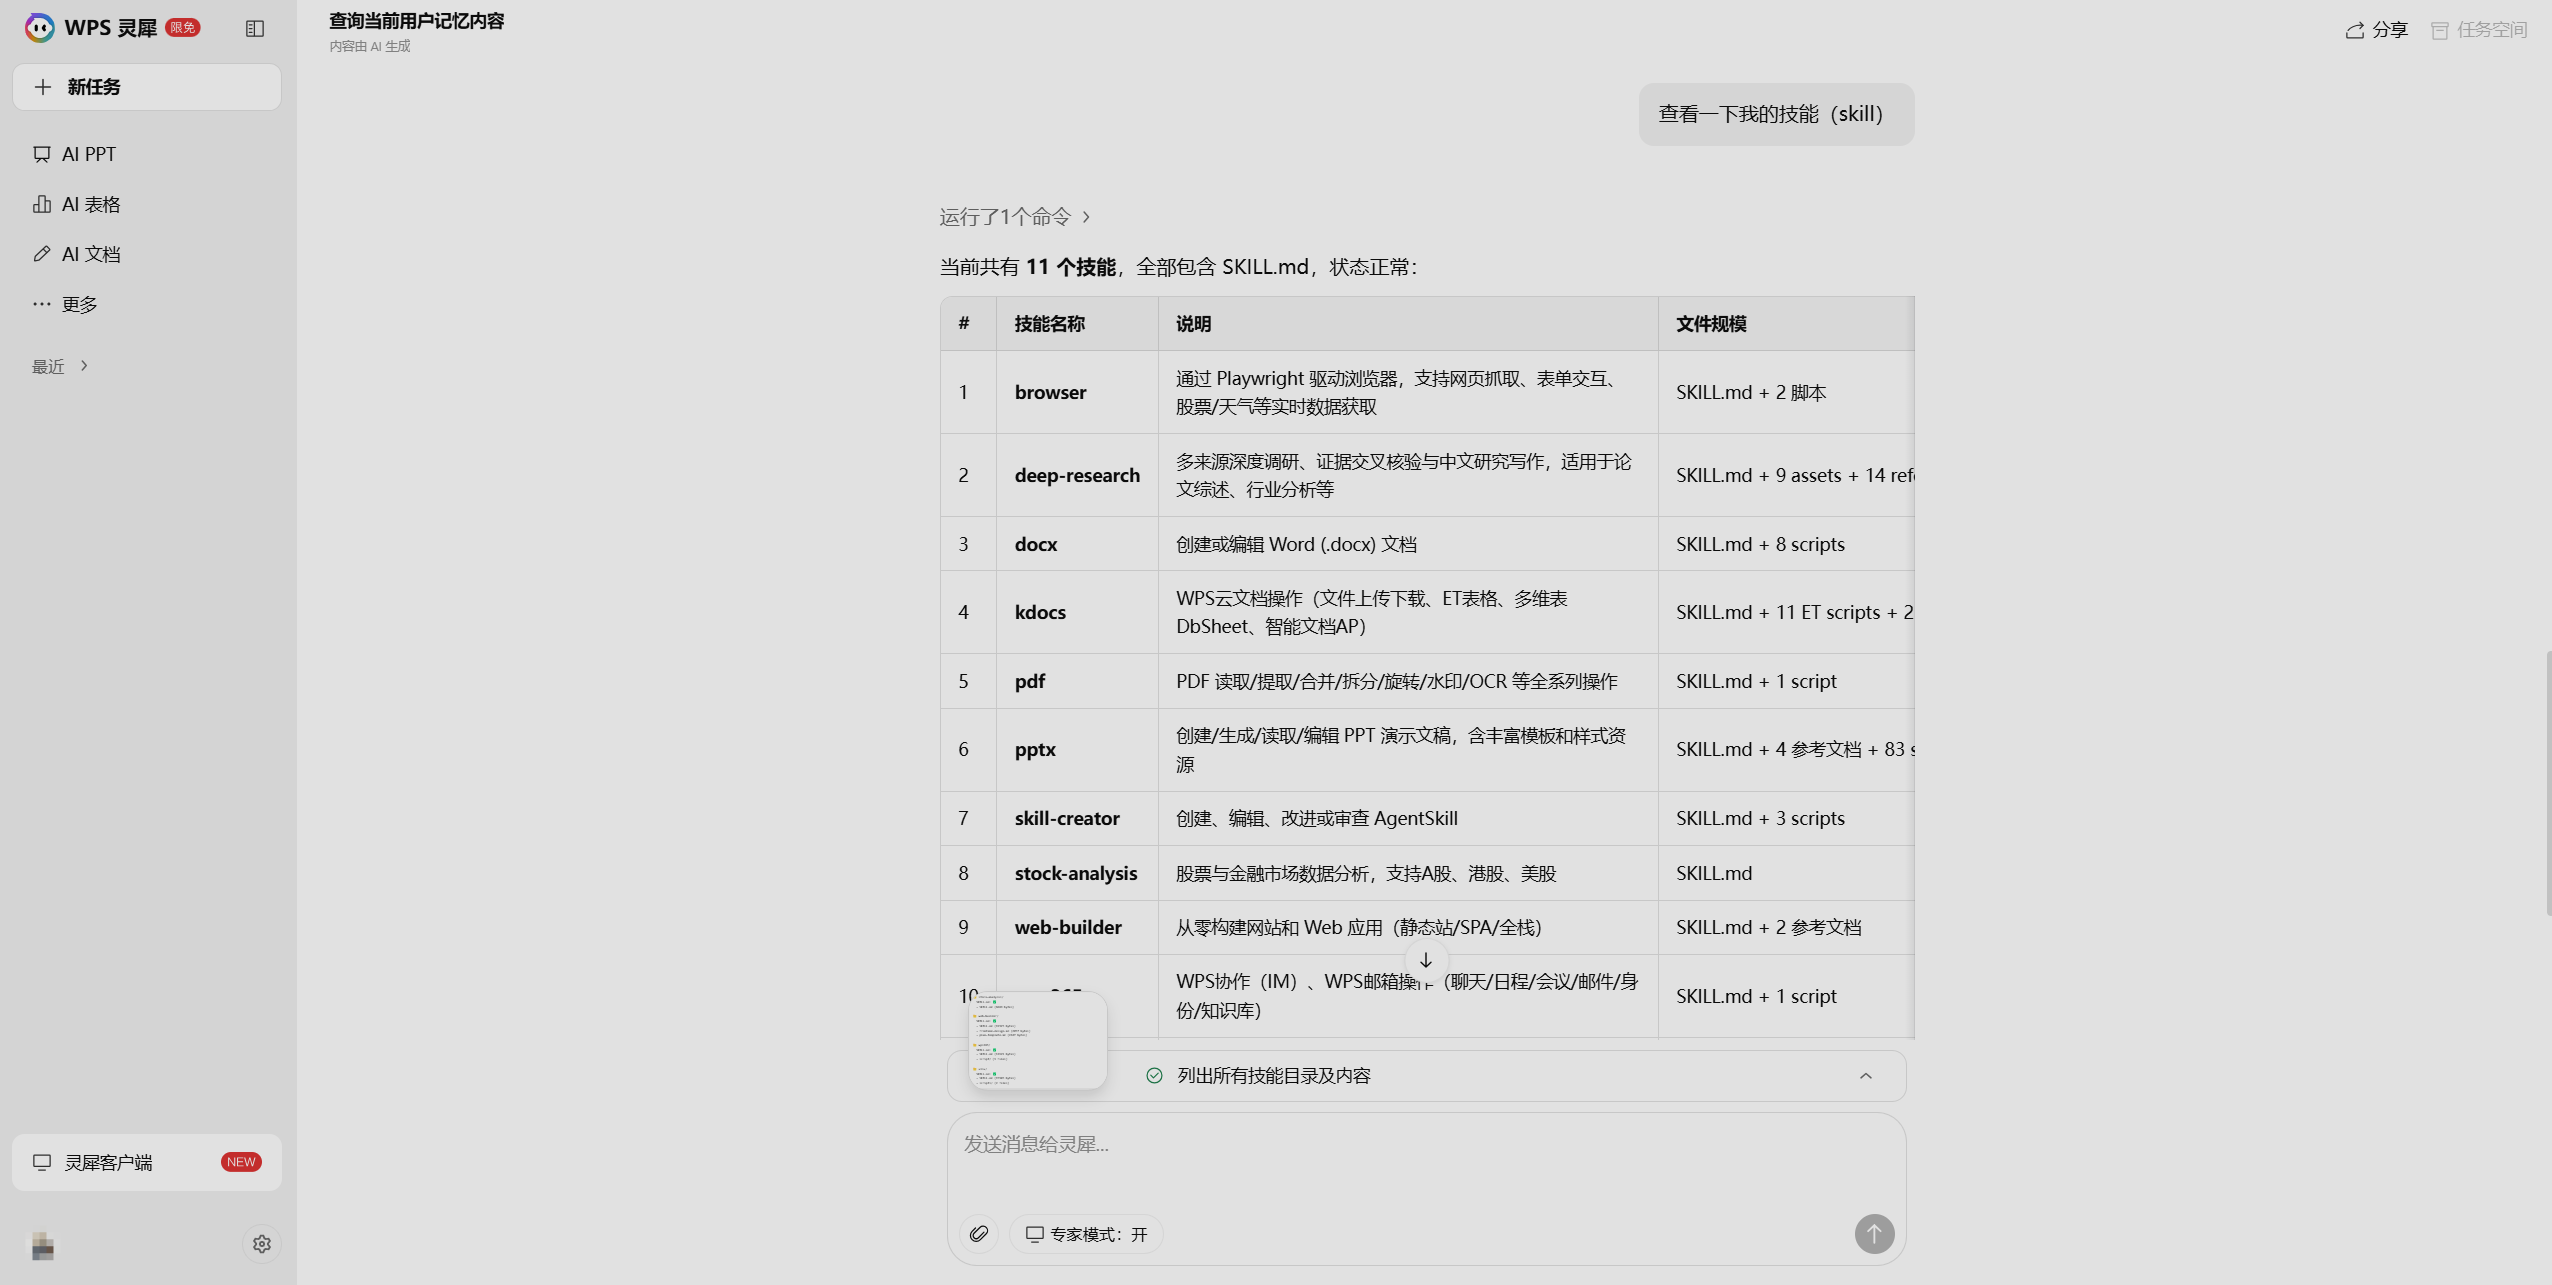
Task: Select the browser skill name cell
Action: click(1077, 392)
